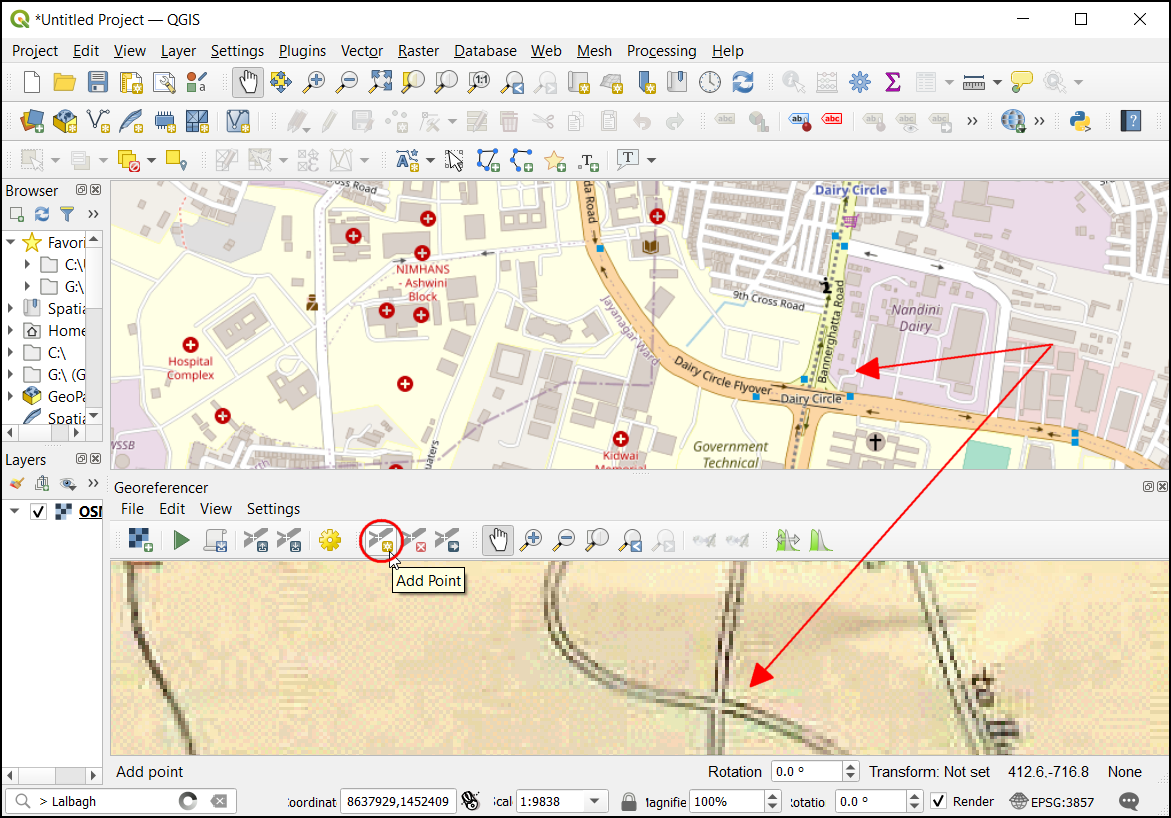The image size is (1171, 818).
Task: Open the Processing Toolbox gear icon
Action: click(x=860, y=81)
